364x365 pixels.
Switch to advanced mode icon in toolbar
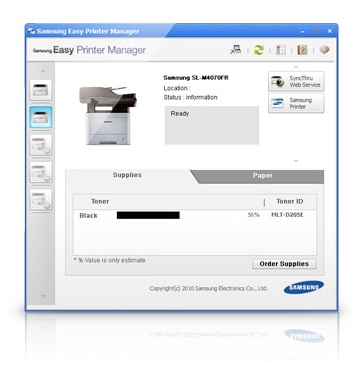click(x=236, y=50)
